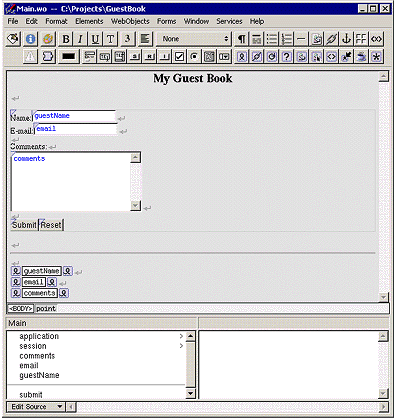Screen dimensions: 397x420
Task: Open the color palette icon
Action: [48, 39]
